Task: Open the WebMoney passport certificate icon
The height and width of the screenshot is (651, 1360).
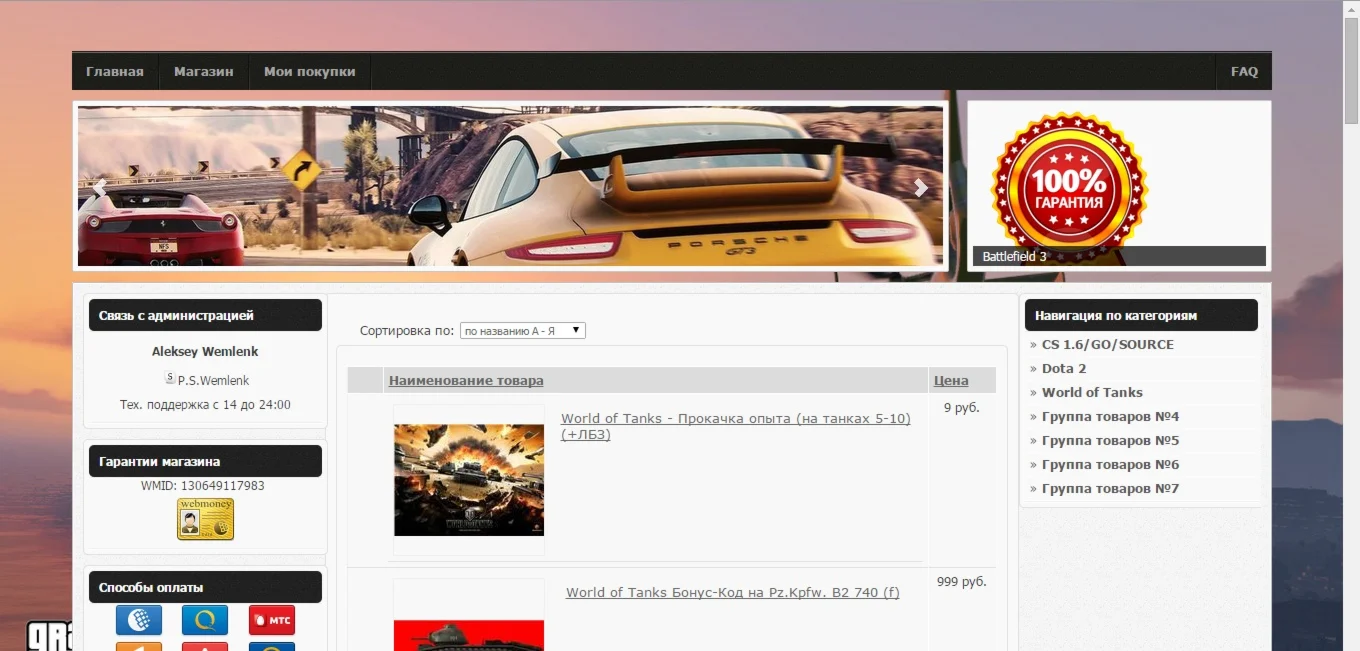Action: coord(205,519)
